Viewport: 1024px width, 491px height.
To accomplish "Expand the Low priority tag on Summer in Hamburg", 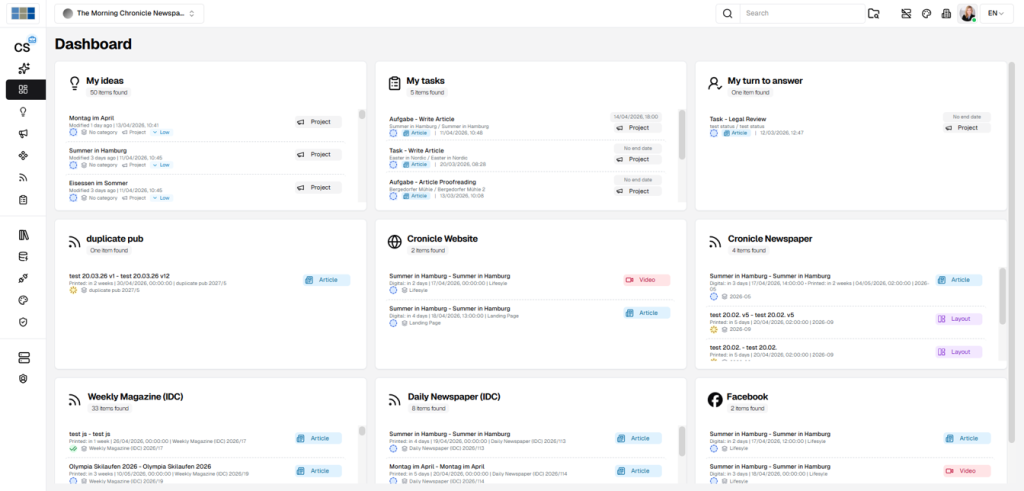I will 161,164.
